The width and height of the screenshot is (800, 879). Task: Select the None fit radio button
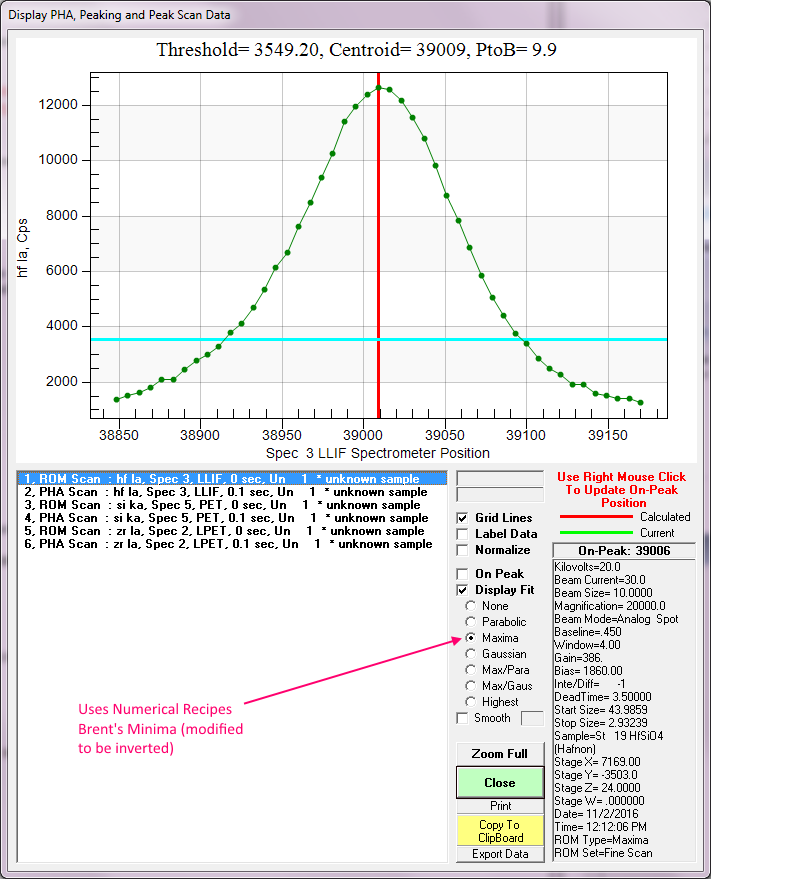471,606
